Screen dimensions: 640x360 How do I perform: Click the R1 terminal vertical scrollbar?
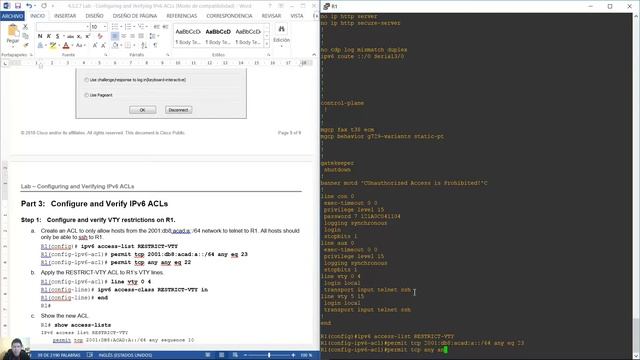[x=636, y=186]
